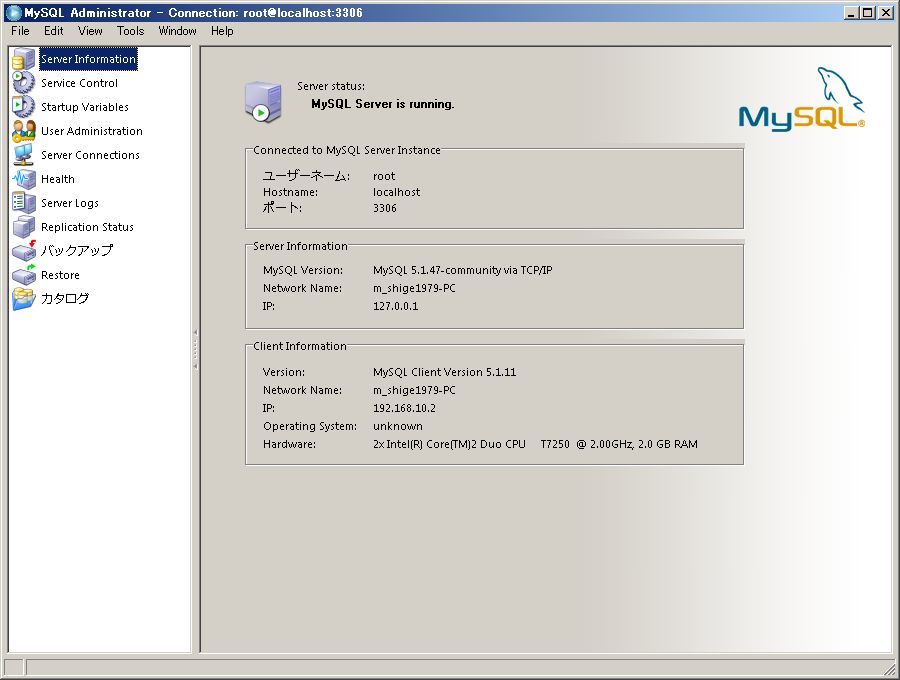Image resolution: width=900 pixels, height=680 pixels.
Task: Click the server IP 127.0.0.1
Action: click(395, 306)
